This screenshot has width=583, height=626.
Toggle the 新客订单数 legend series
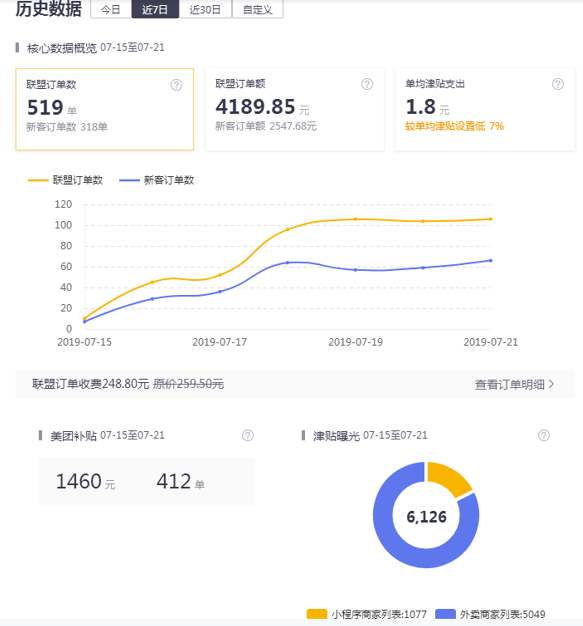point(157,180)
